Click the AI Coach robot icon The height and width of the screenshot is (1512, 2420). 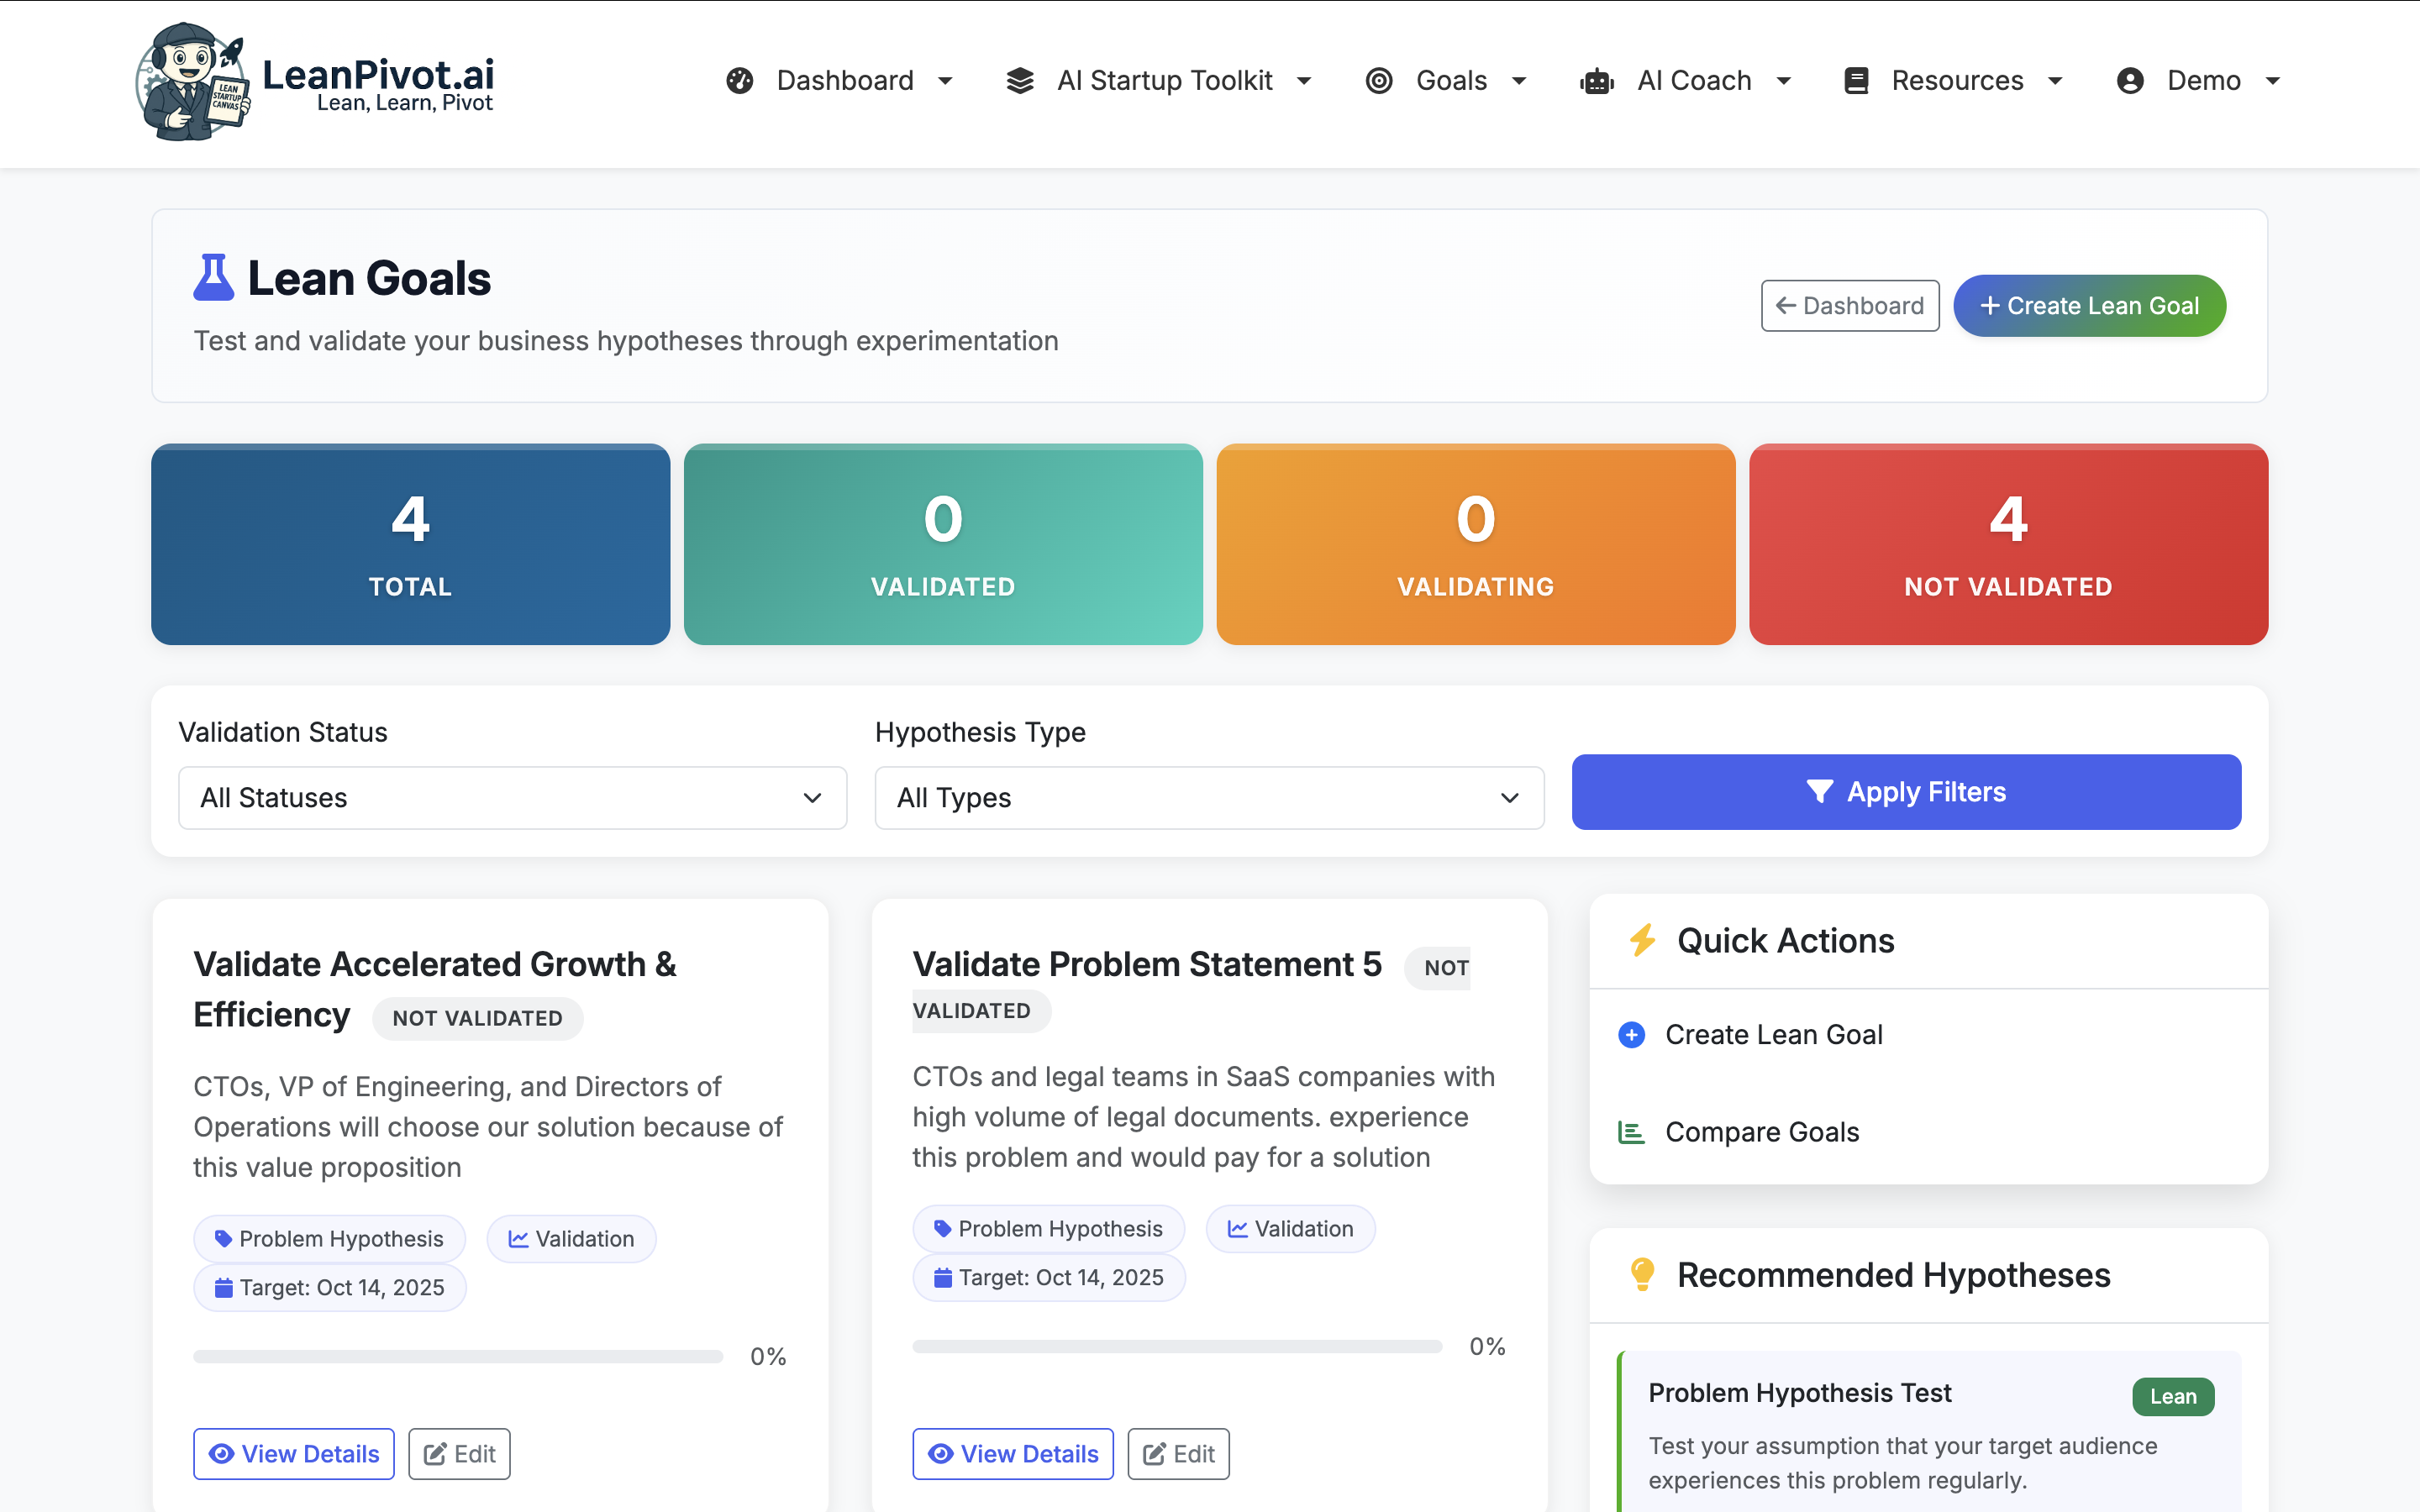1596,80
